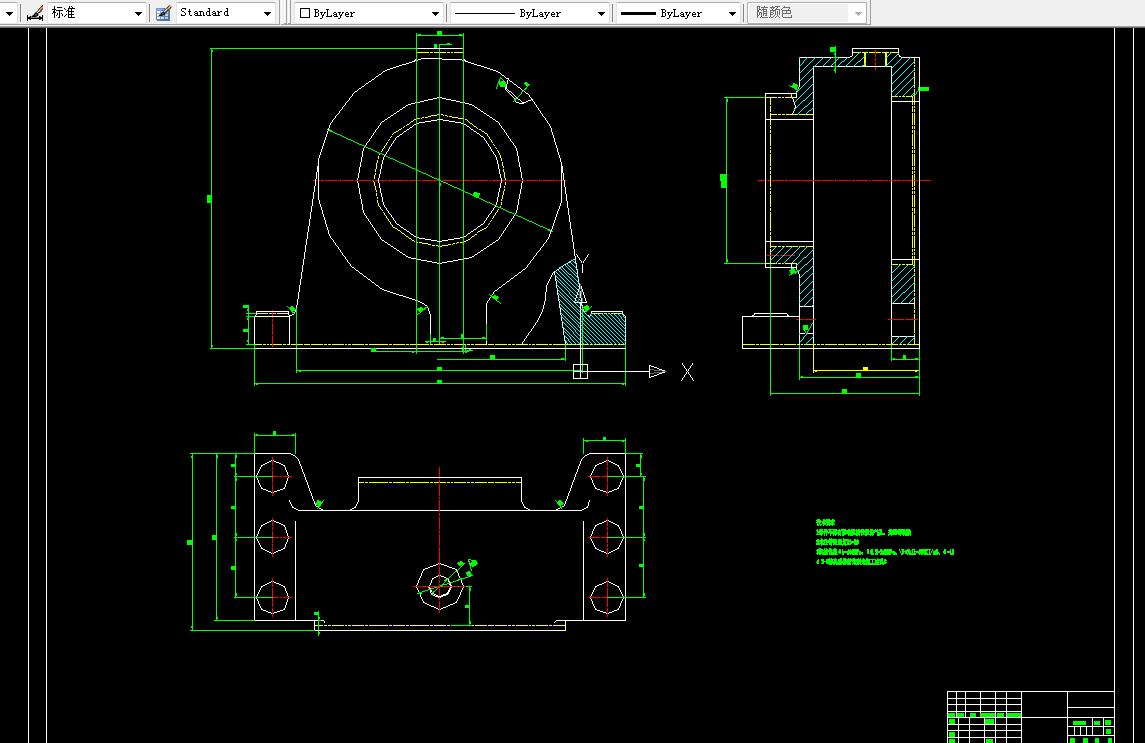Click the UCS origin square box
1145x743 pixels.
[x=581, y=372]
